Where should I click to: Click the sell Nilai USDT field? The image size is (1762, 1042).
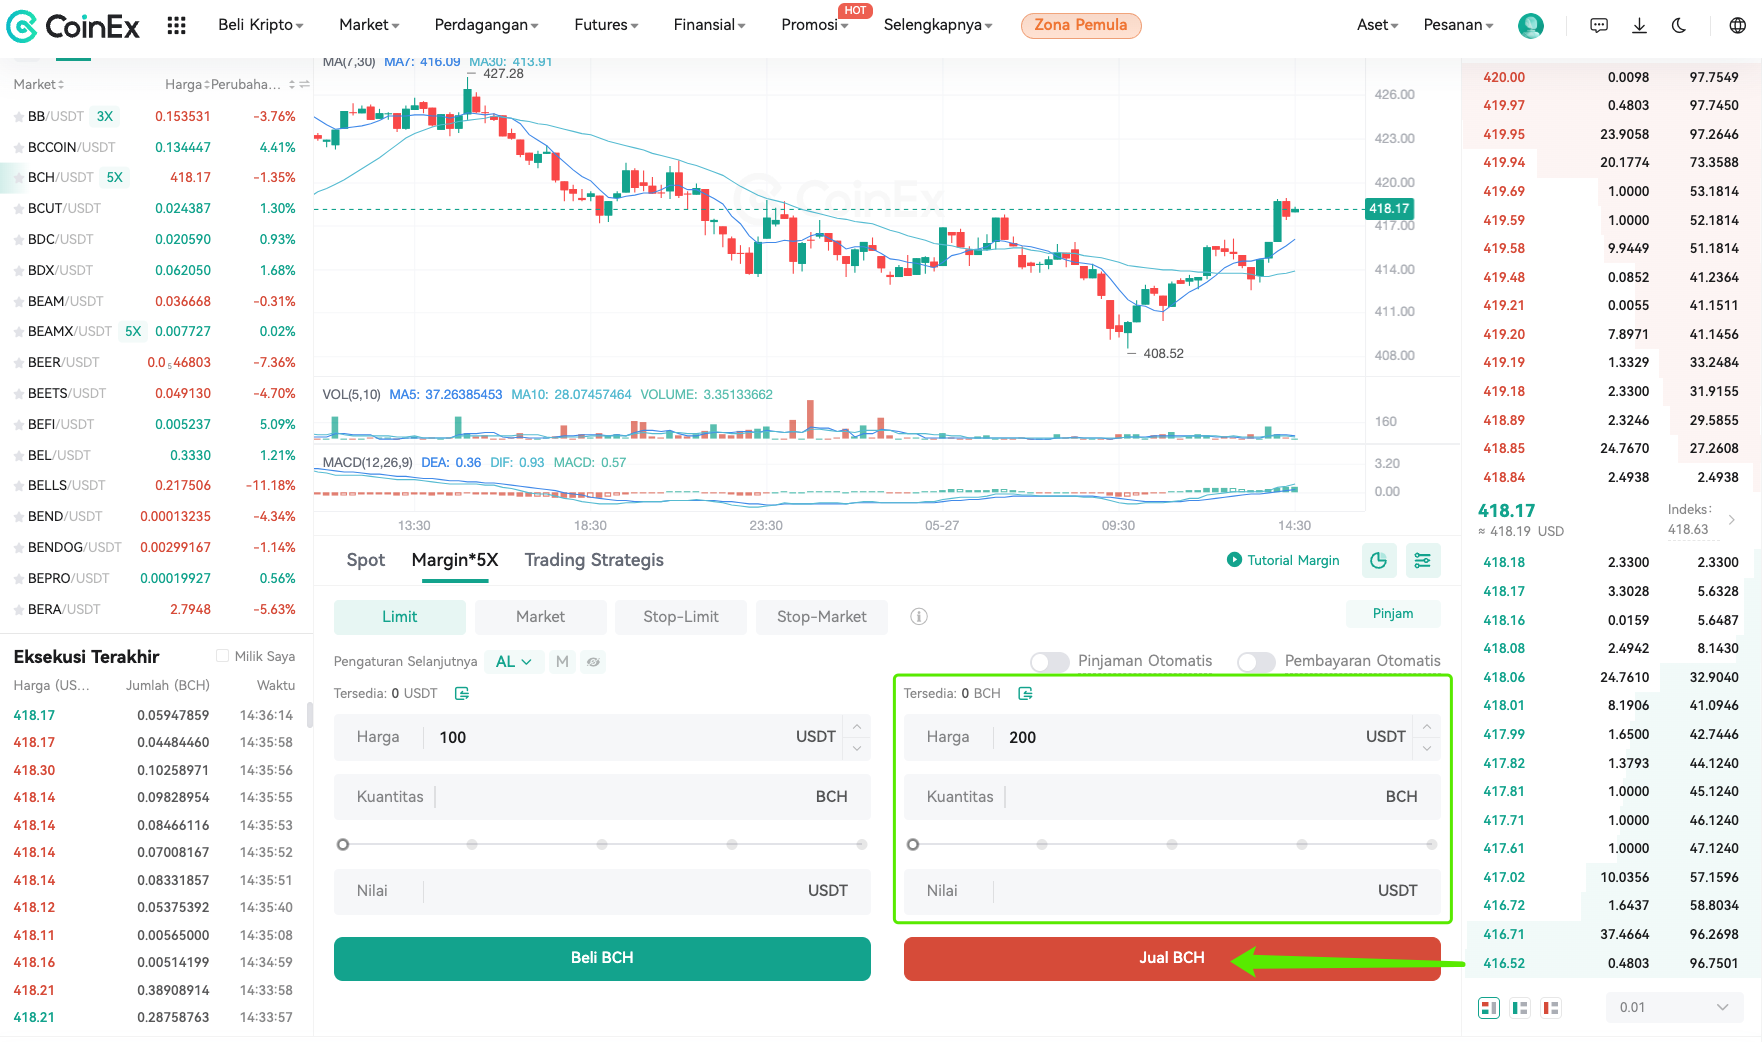point(1172,891)
